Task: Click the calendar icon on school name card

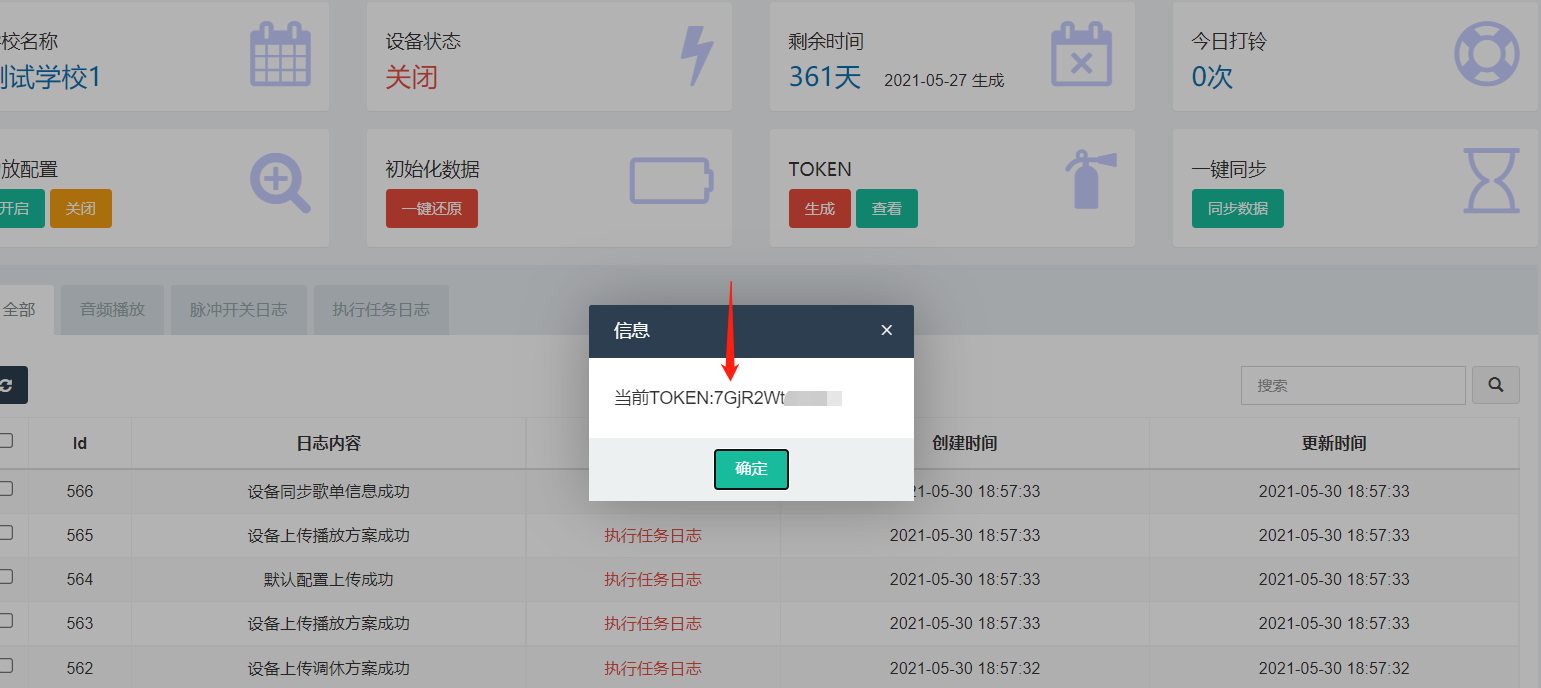Action: [280, 56]
